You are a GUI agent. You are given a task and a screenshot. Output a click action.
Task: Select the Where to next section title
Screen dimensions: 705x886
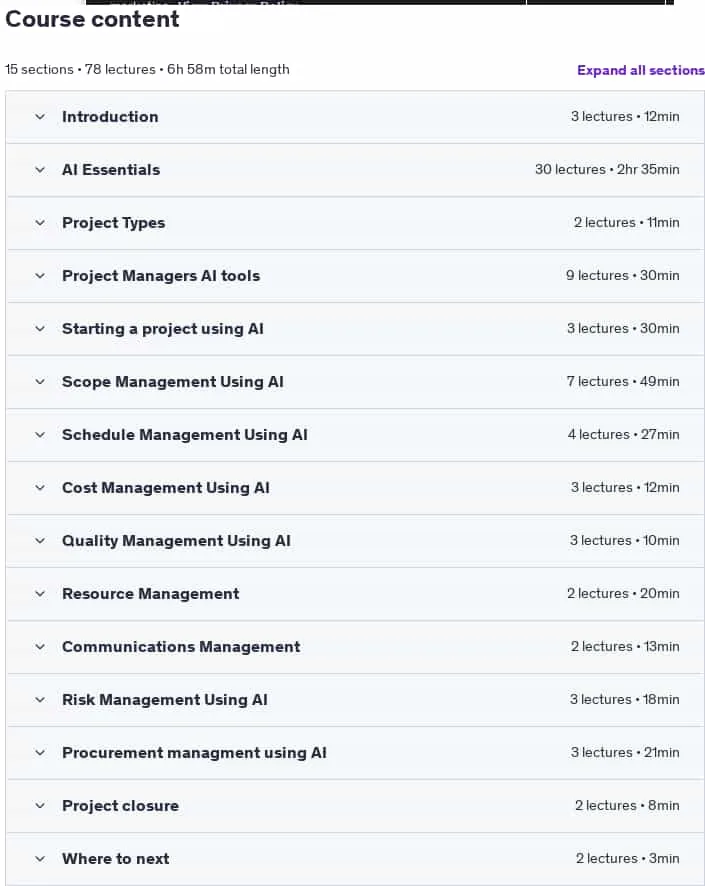pos(116,859)
